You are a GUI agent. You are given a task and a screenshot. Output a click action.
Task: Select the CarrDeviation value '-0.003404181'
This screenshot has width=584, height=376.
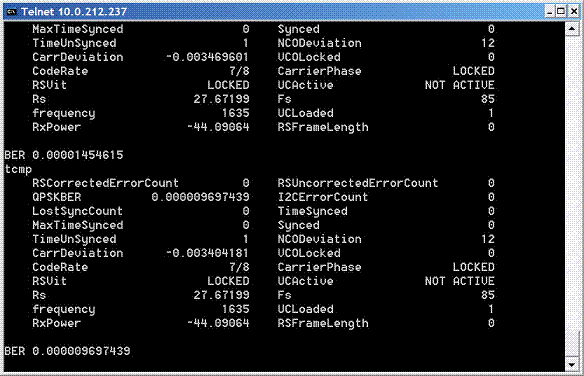pyautogui.click(x=207, y=253)
